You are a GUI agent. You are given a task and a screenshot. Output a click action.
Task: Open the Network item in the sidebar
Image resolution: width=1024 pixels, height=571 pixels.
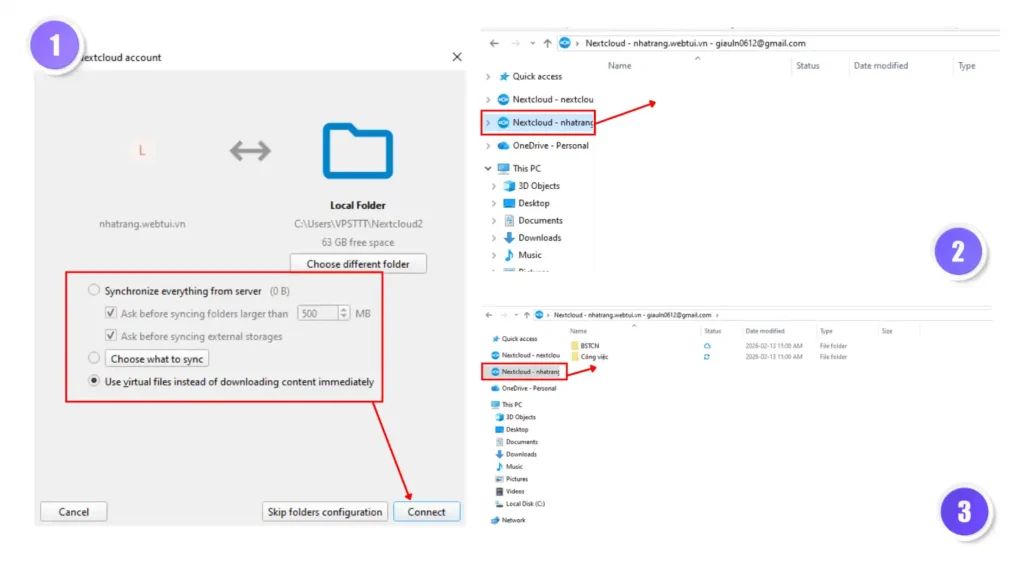(512, 520)
